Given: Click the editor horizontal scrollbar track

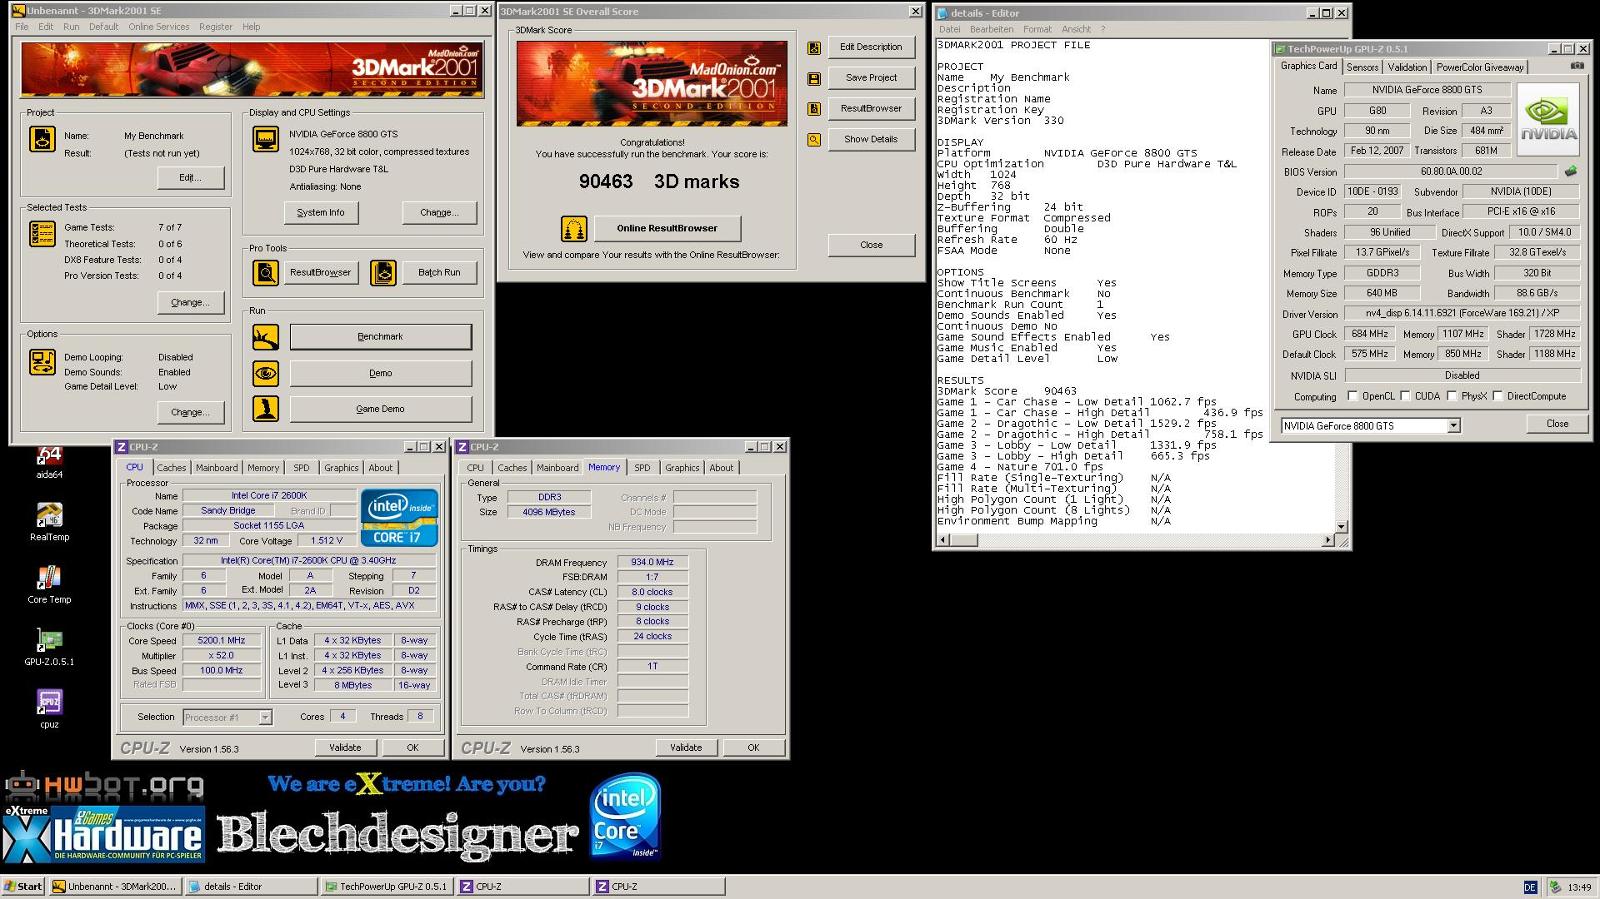Looking at the screenshot, I should [1135, 540].
